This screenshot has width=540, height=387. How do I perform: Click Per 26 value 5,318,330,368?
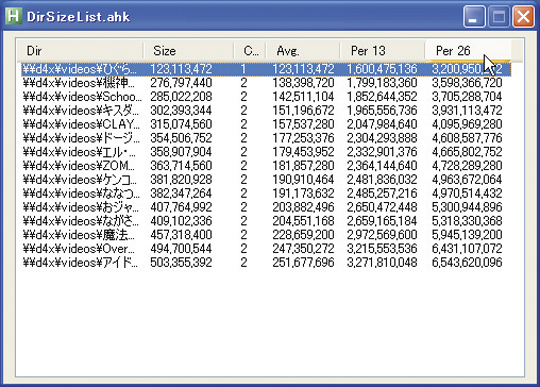467,221
